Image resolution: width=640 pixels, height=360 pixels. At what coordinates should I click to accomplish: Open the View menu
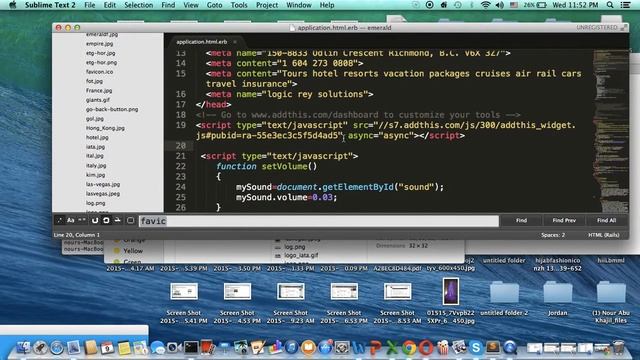pos(191,5)
